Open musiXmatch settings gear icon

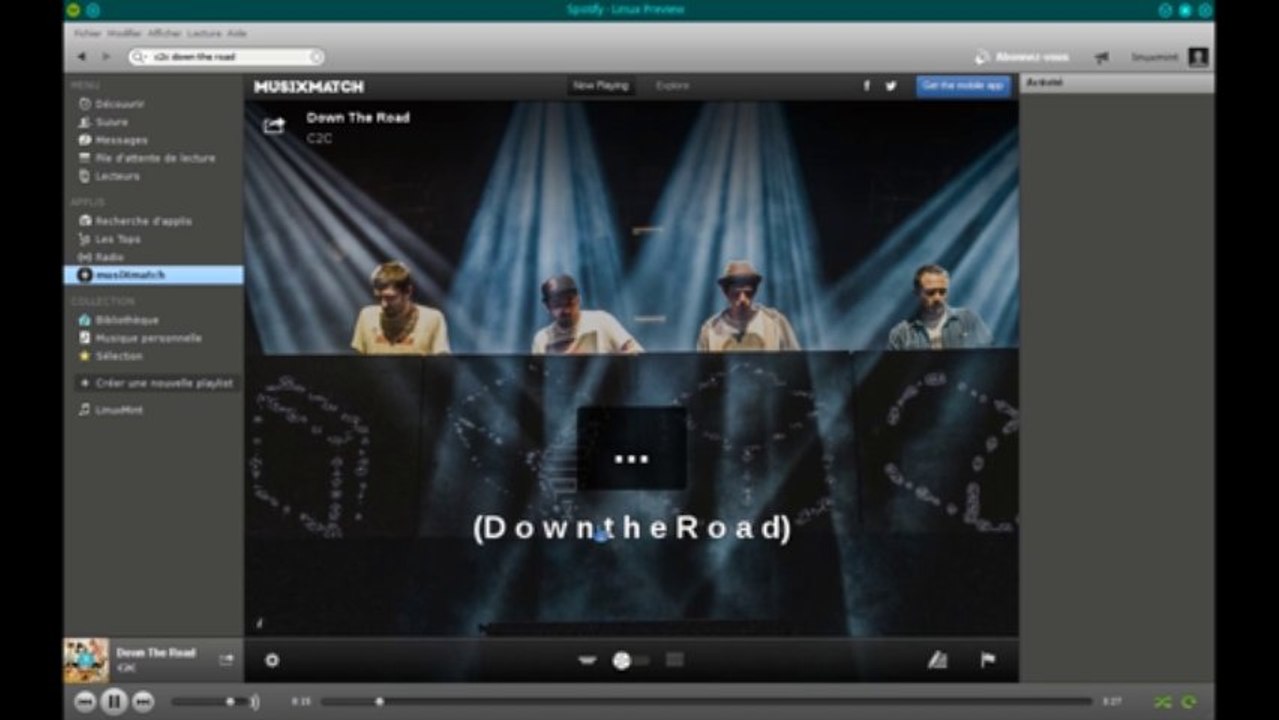[272, 660]
